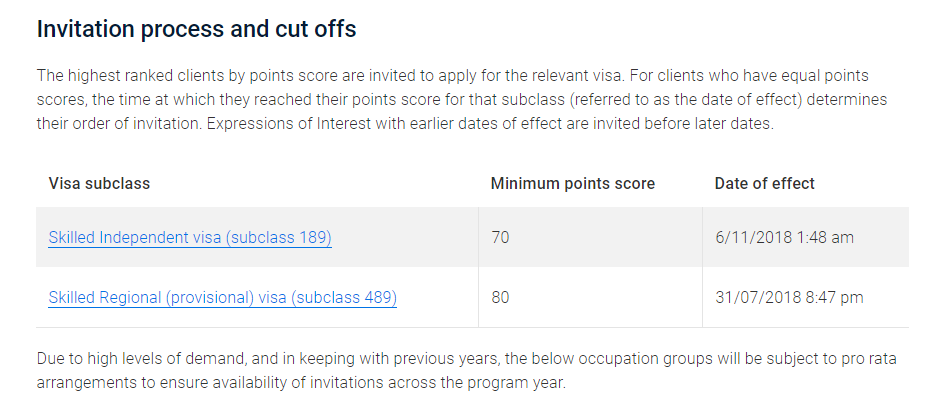Viewport: 940px width, 408px height.
Task: Open the Skilled Independent visa (subclass 189) link
Action: (190, 238)
